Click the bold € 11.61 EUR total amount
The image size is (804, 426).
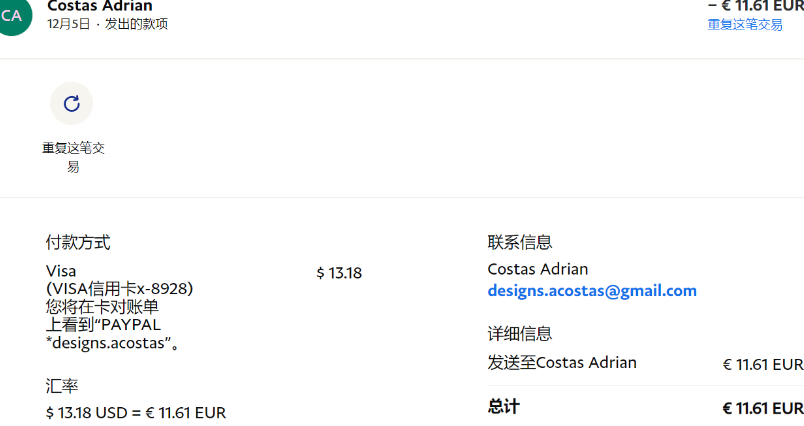[x=763, y=409]
